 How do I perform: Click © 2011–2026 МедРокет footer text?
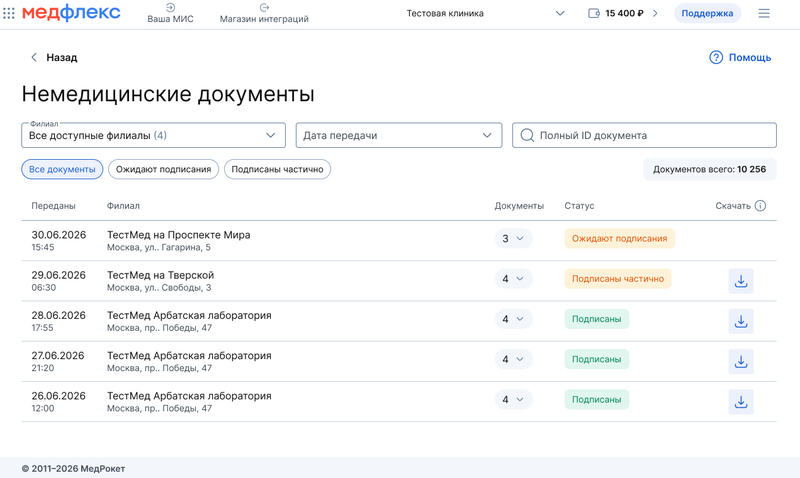73,468
